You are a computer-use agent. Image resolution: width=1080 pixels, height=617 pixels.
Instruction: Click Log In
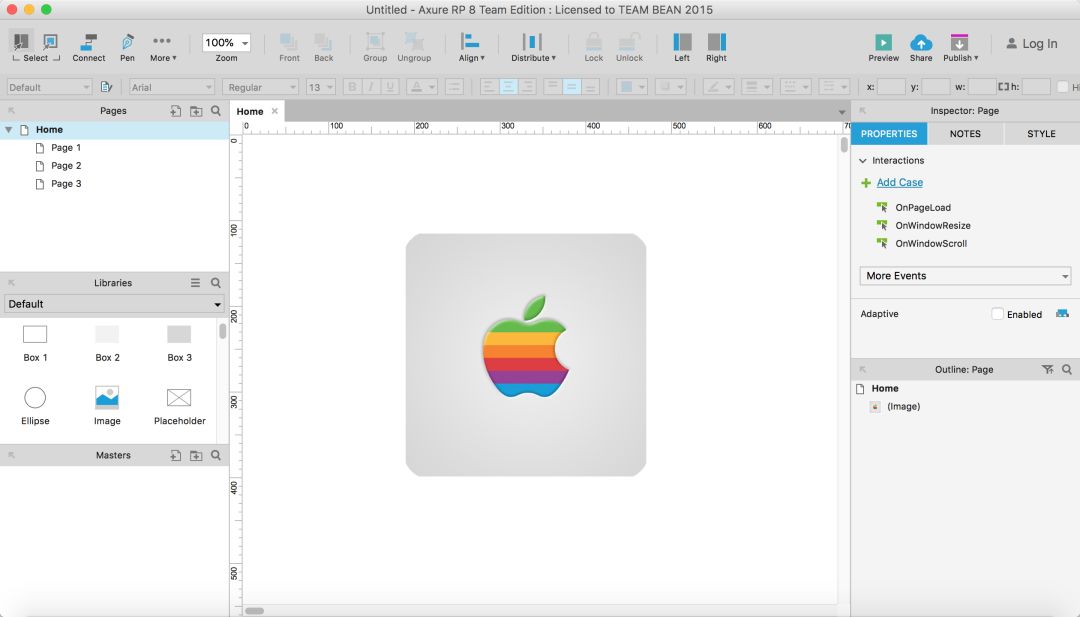pyautogui.click(x=1032, y=43)
